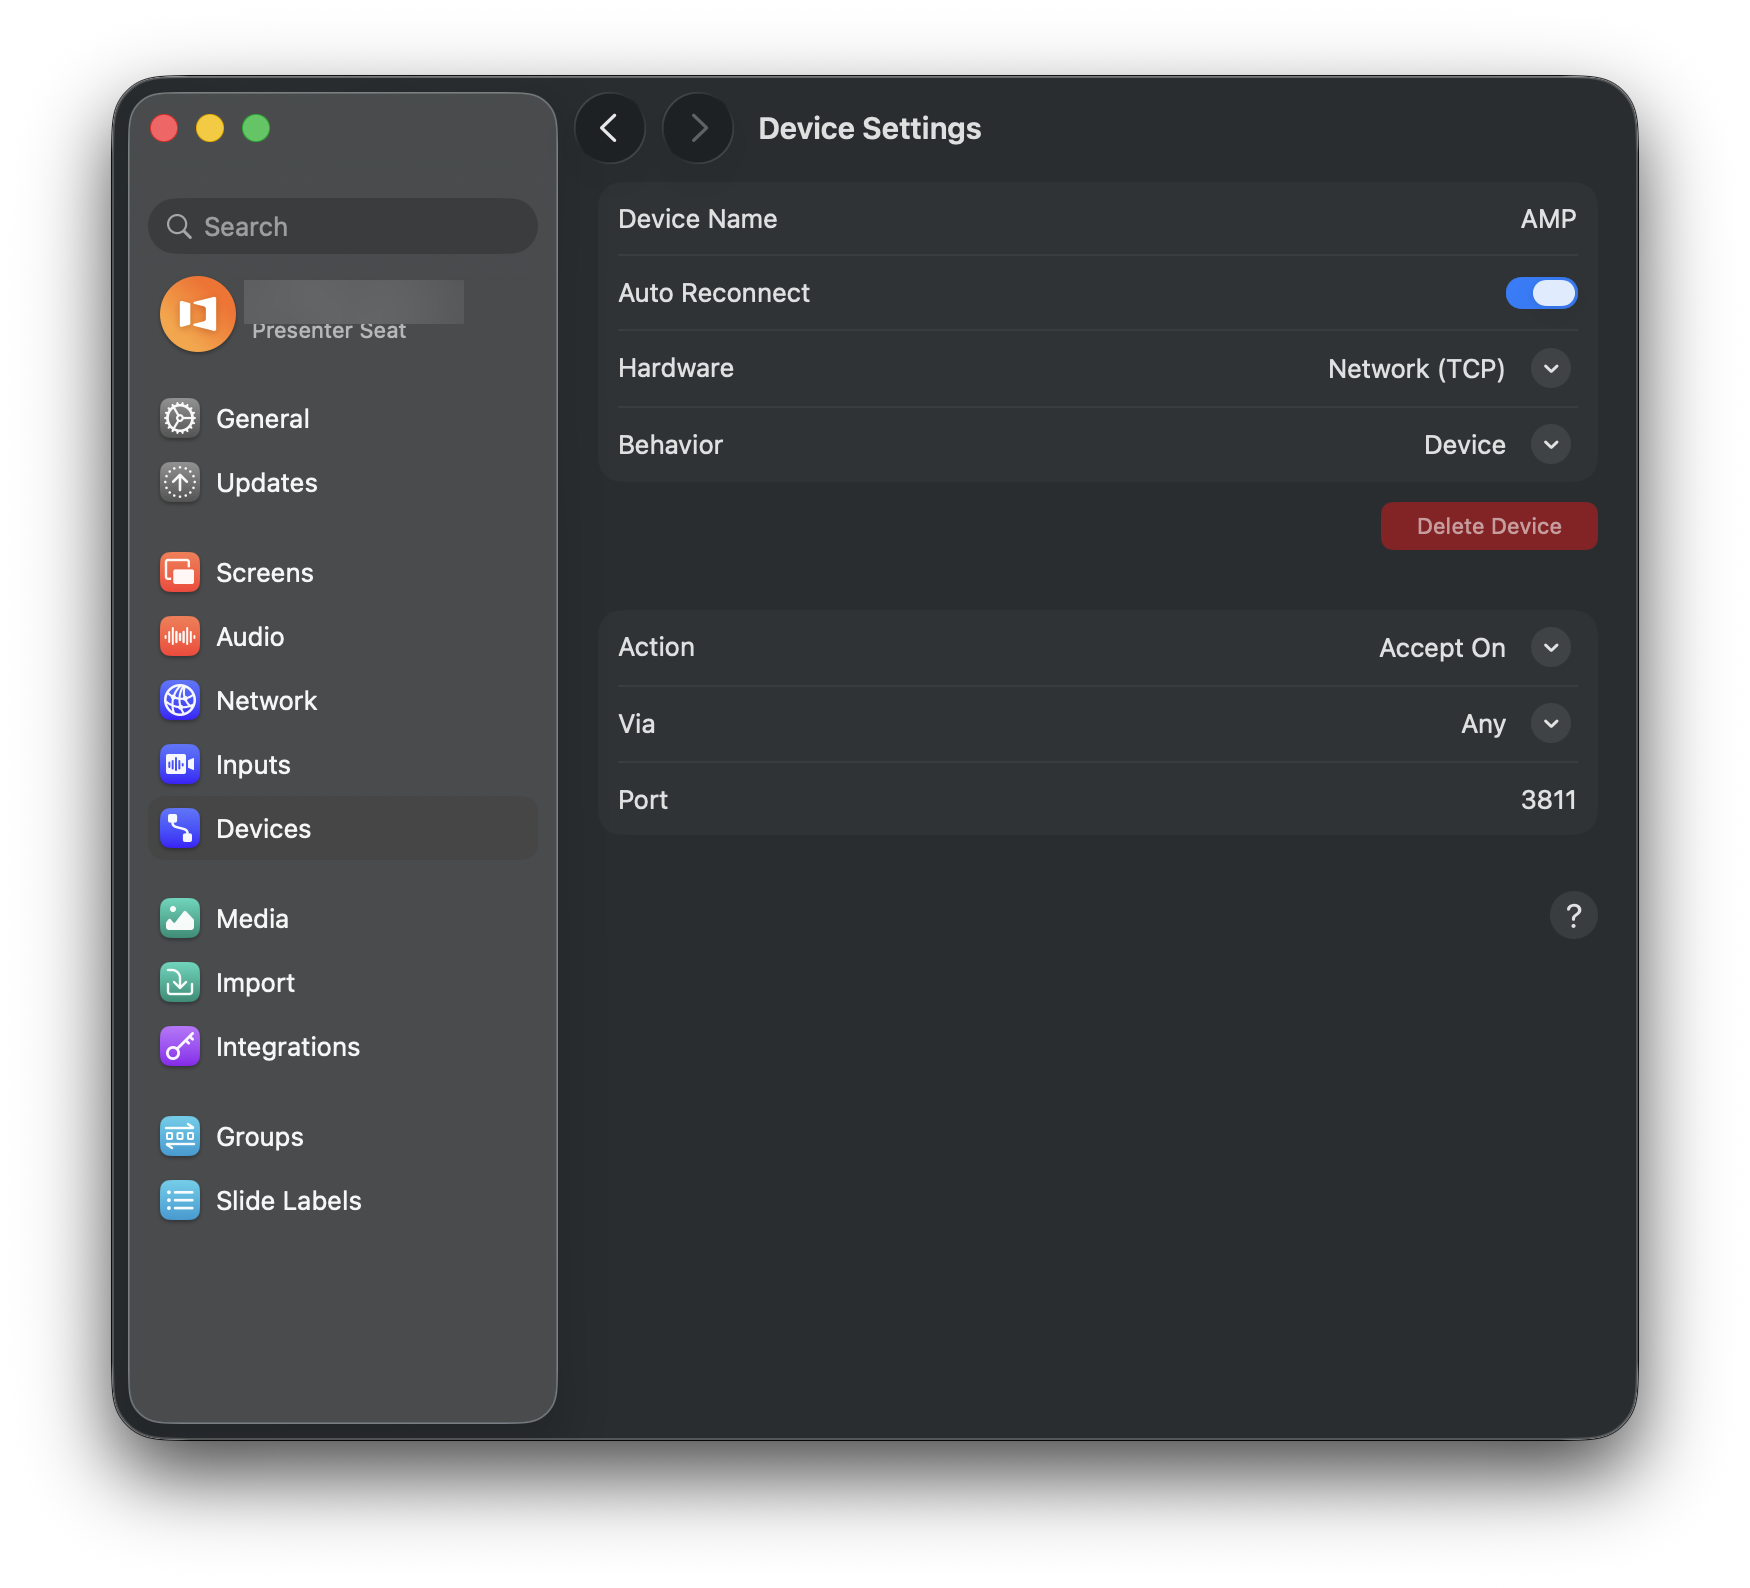Edit the Device Name value AMP
Viewport: 1750px width, 1588px height.
(x=1548, y=219)
